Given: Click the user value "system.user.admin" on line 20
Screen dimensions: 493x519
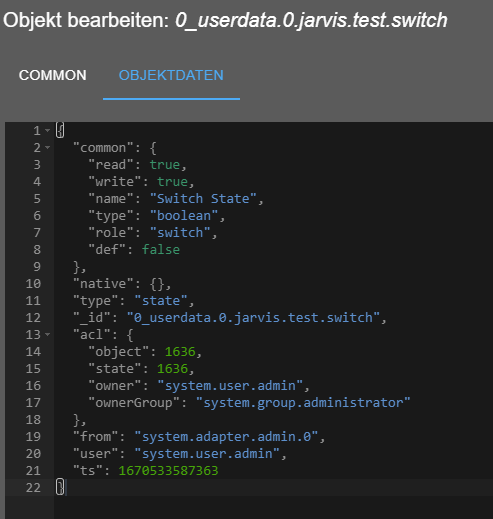Looking at the screenshot, I should (x=207, y=454).
